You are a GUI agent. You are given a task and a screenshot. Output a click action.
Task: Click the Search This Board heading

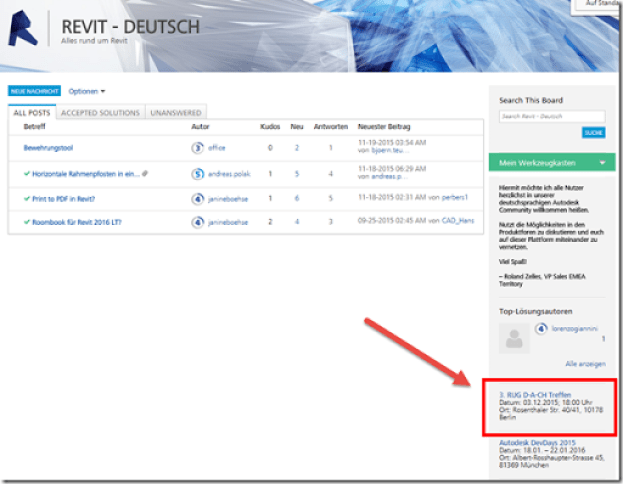(531, 100)
